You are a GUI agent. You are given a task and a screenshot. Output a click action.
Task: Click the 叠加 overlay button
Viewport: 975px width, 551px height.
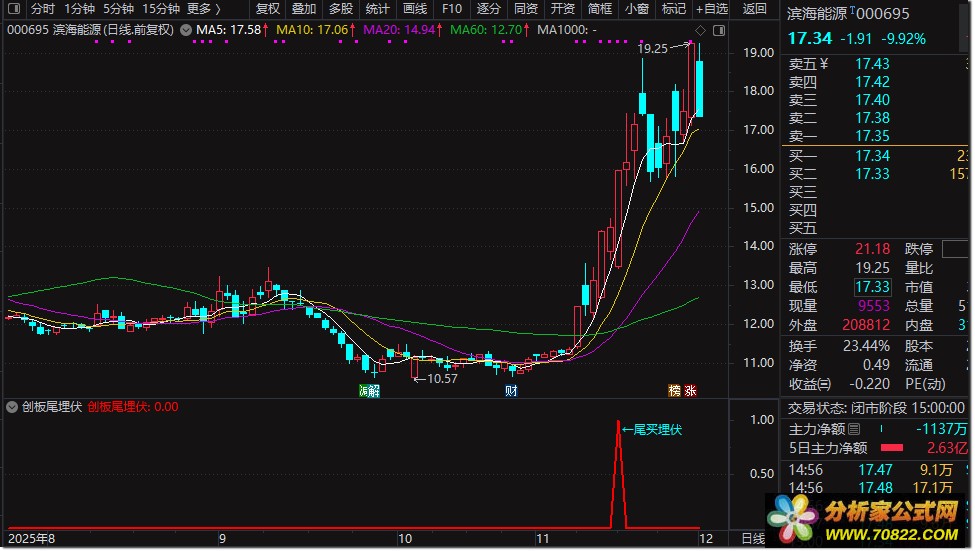[304, 9]
